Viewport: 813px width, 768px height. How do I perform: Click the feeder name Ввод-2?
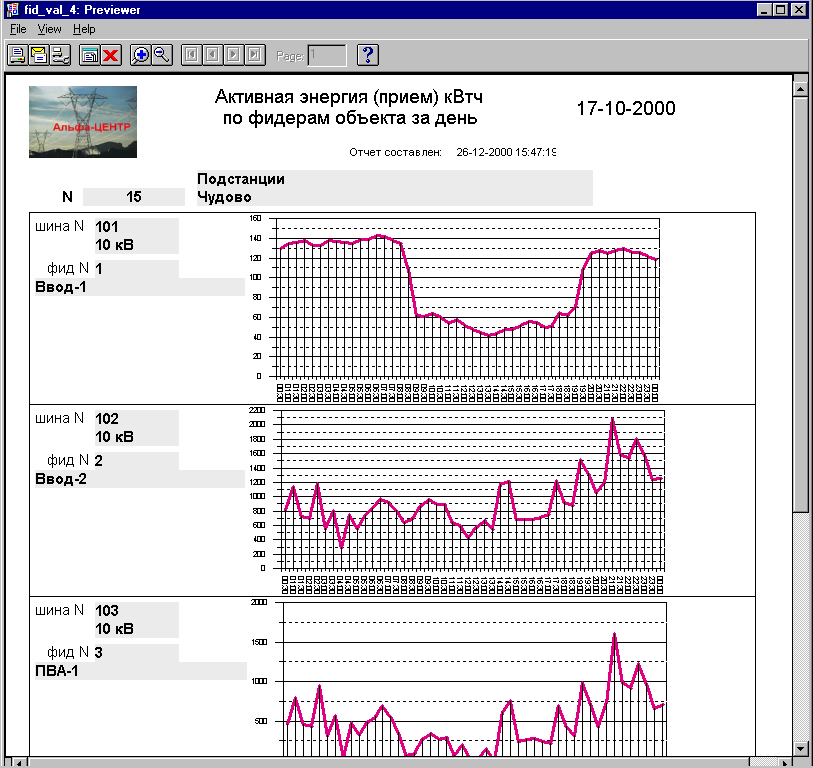coord(61,479)
